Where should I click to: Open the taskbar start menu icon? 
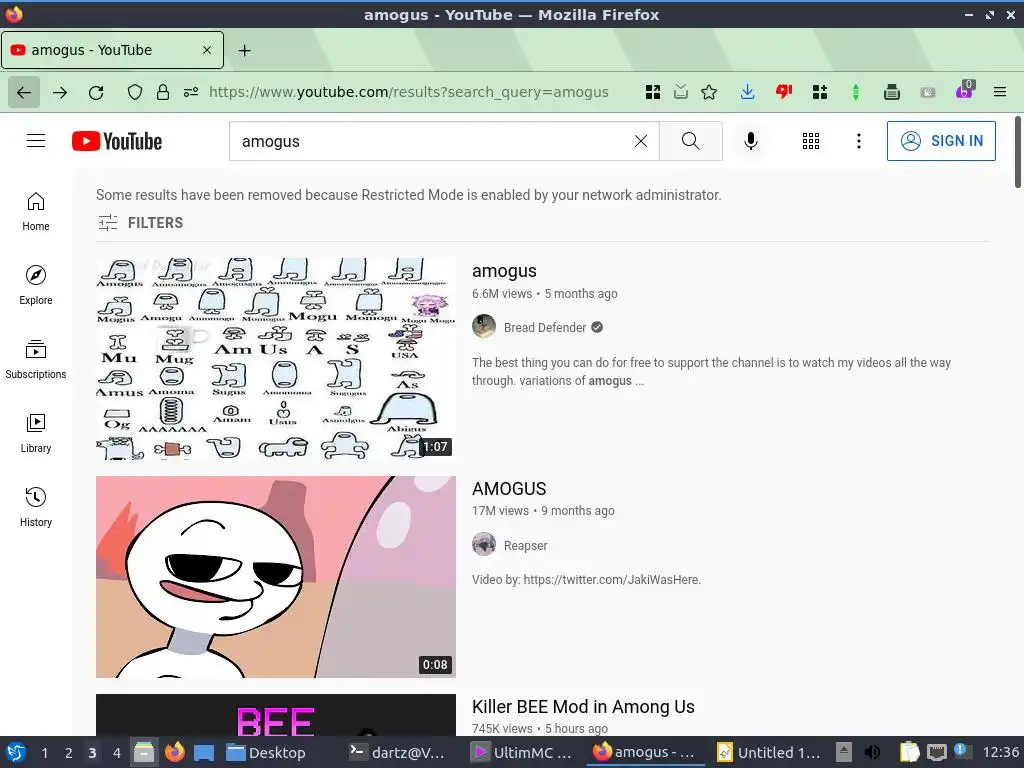point(16,752)
